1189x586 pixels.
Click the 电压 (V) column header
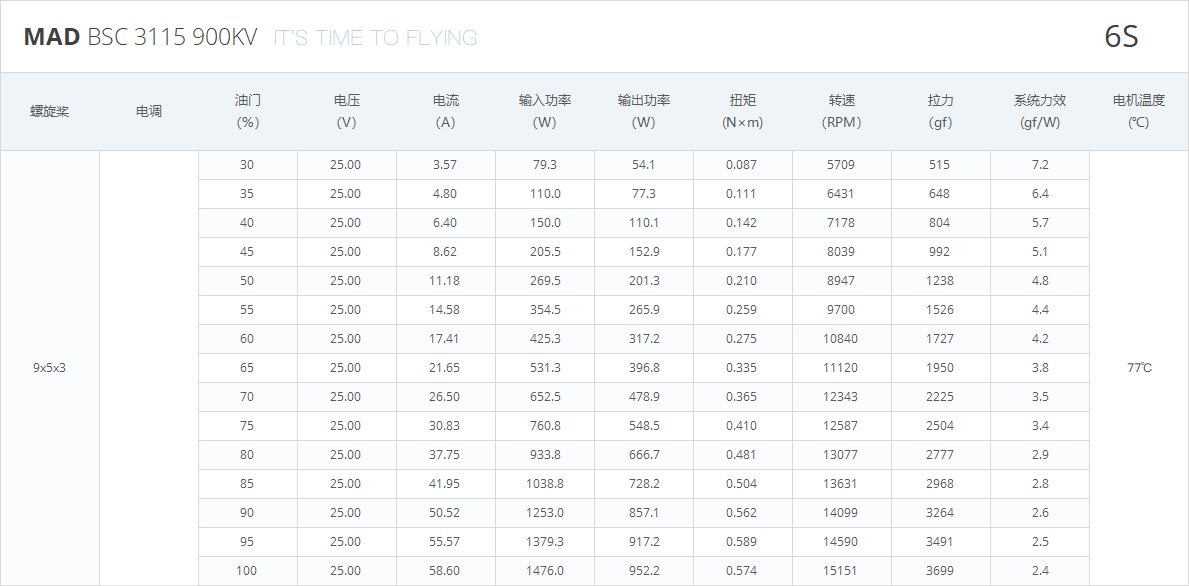pyautogui.click(x=347, y=111)
